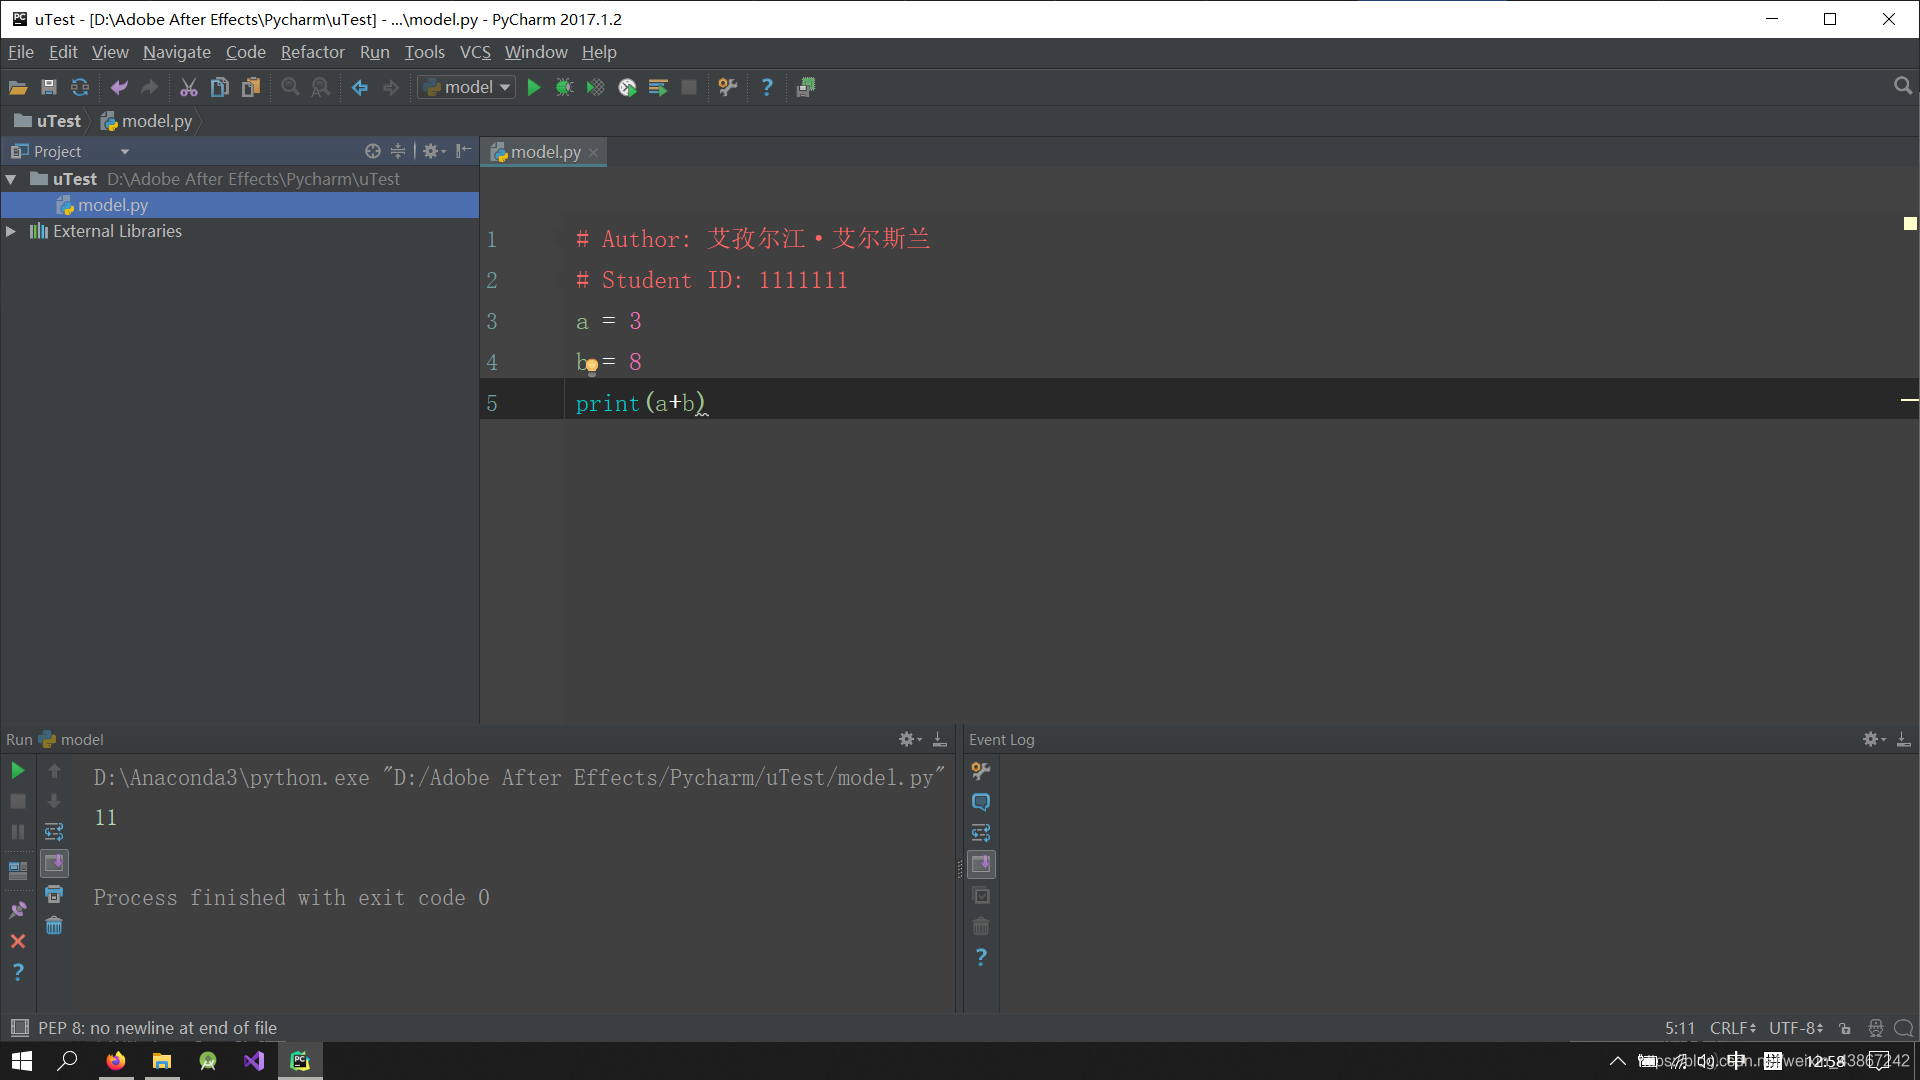Click the Undo arrow icon
The width and height of the screenshot is (1920, 1080).
point(119,88)
